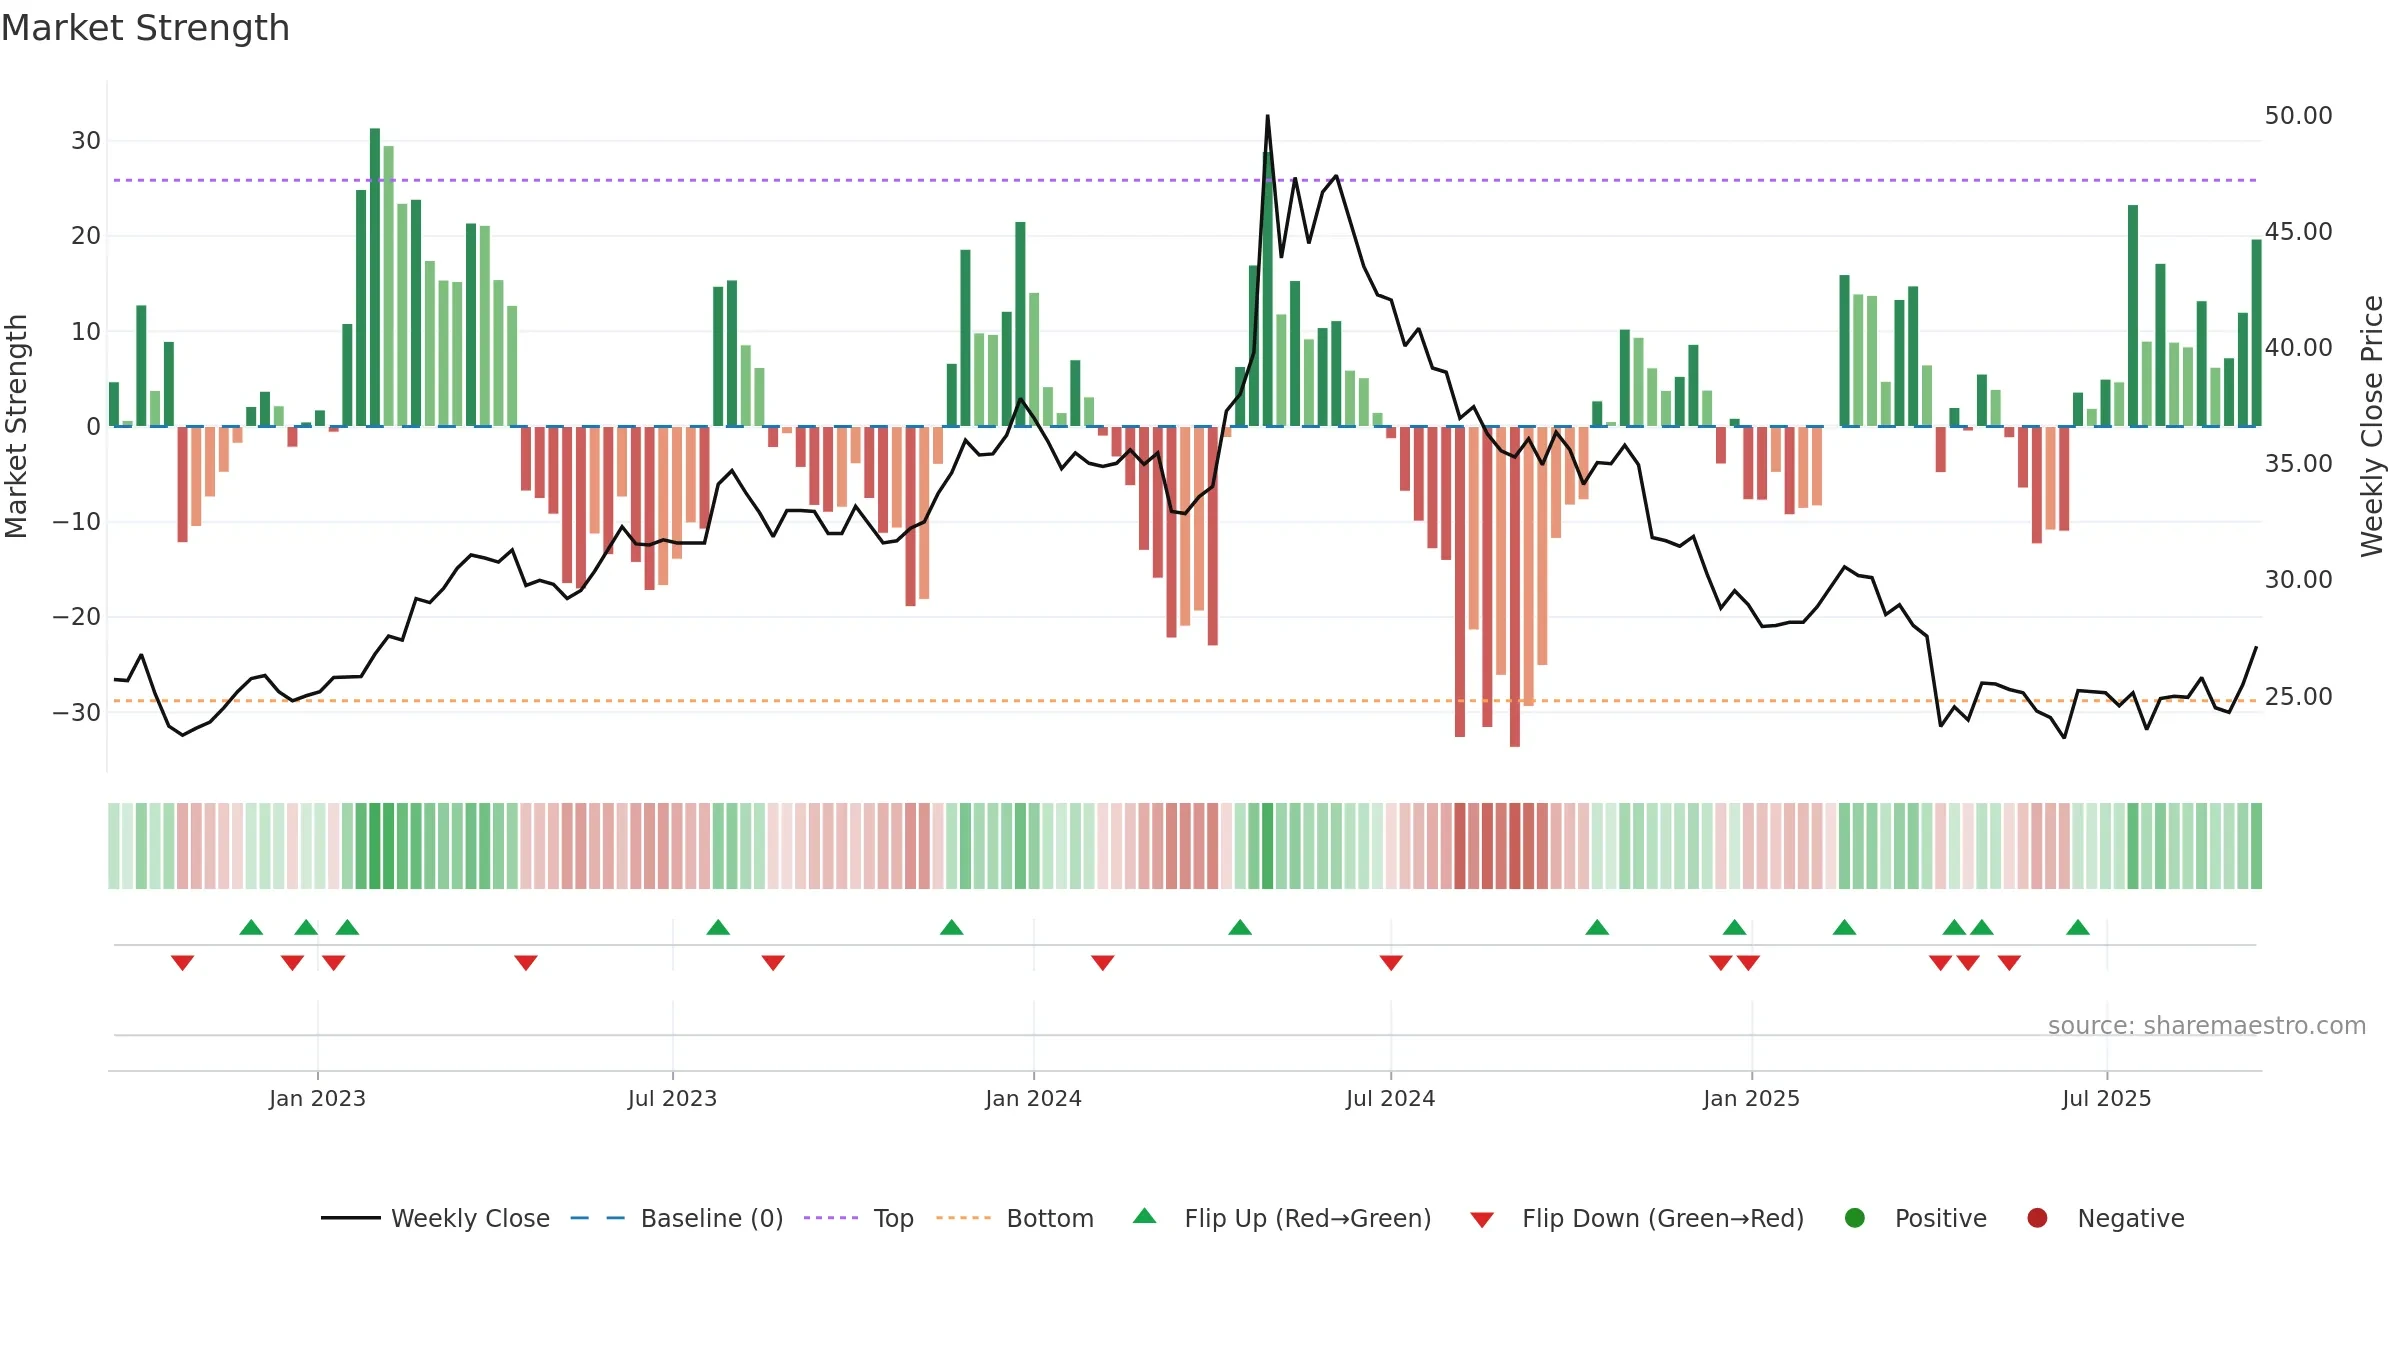
Task: Select the last red flip-down marker before Jul 2025
Action: [2009, 963]
